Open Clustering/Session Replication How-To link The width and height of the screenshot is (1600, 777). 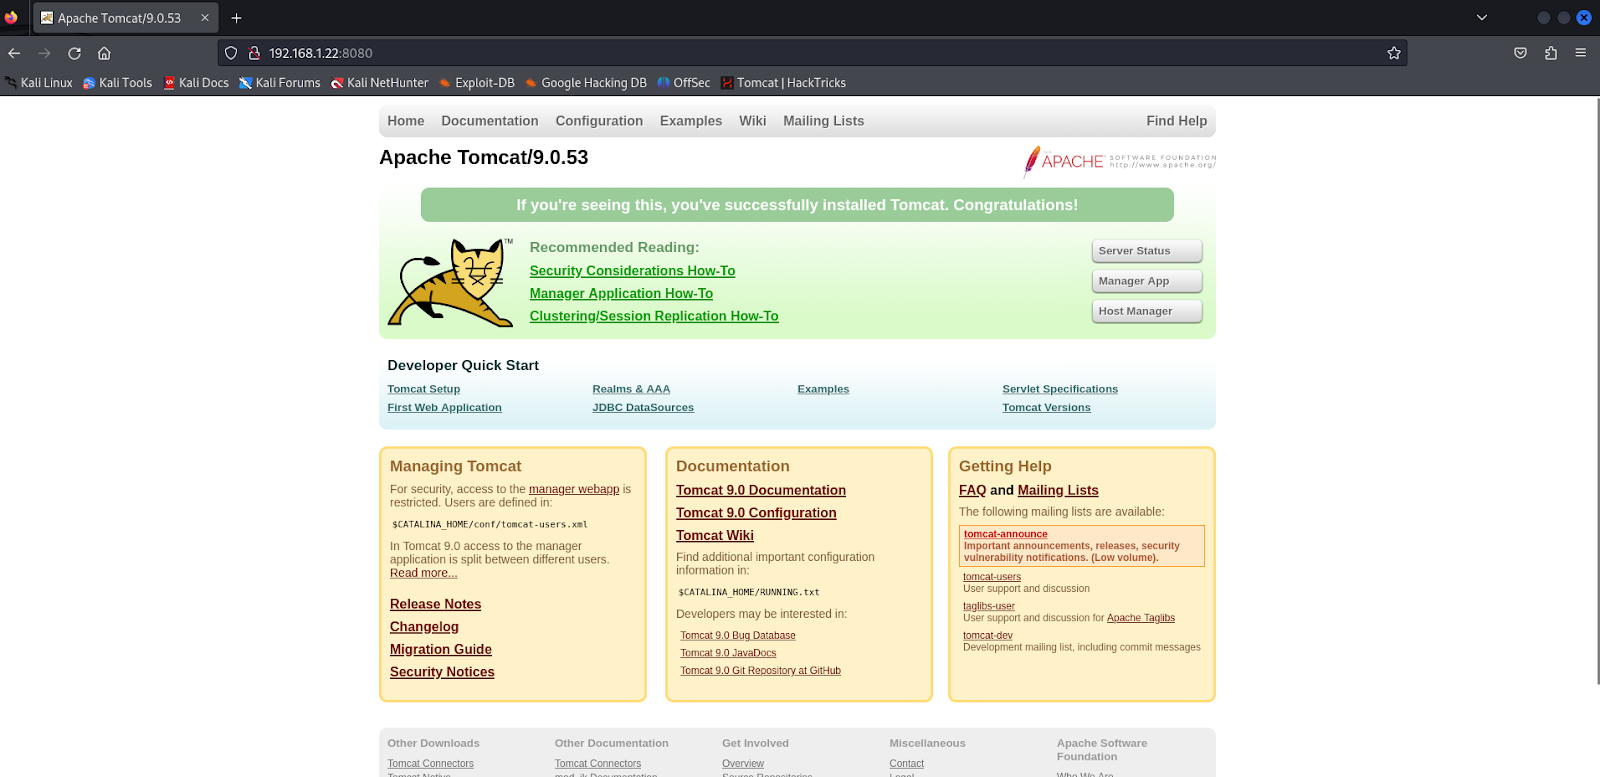(654, 316)
